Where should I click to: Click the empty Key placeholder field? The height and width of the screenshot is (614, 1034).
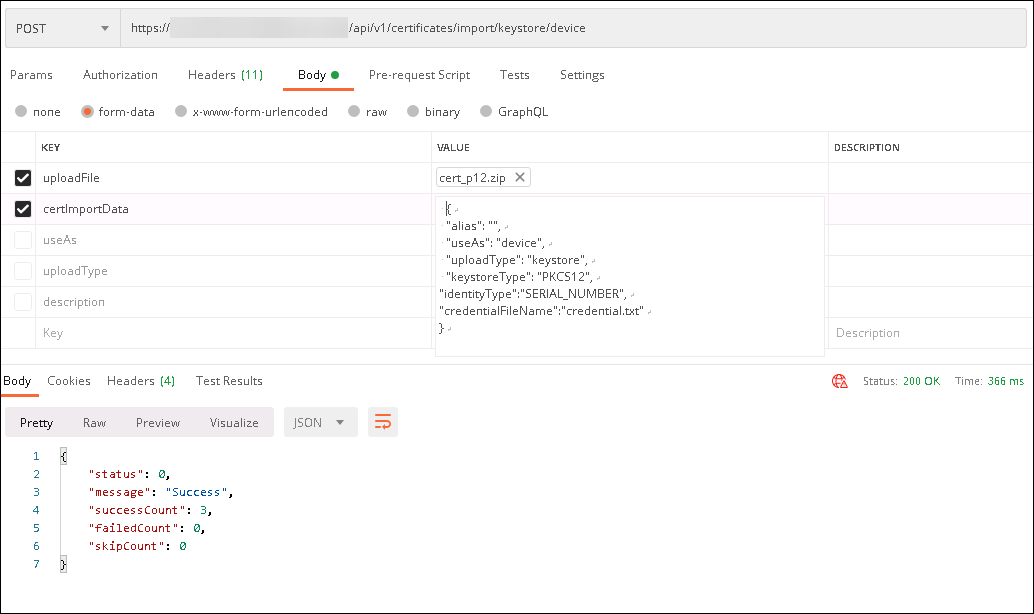[x=230, y=333]
